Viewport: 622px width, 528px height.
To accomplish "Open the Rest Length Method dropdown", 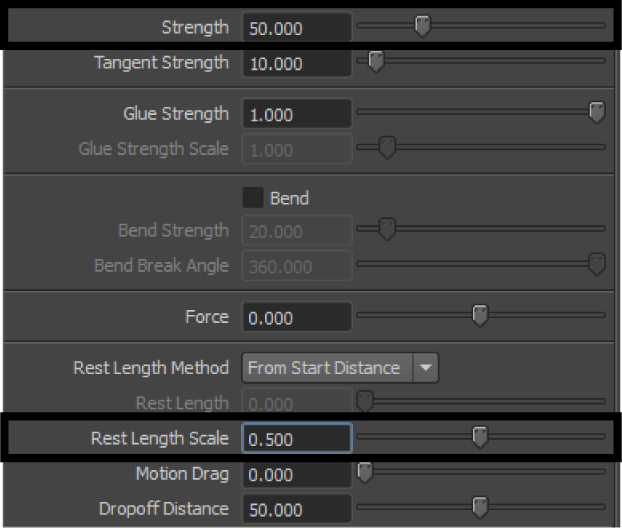I will (x=339, y=368).
